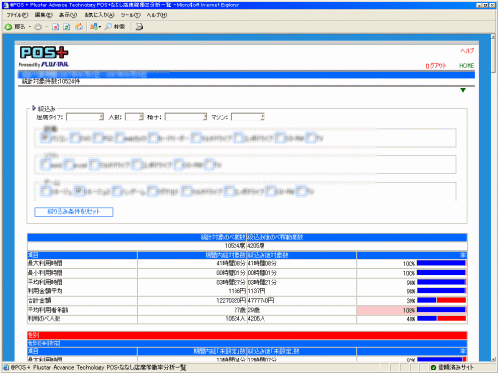This screenshot has width=498, height=373.
Task: Open the ファイル menu
Action: (17, 15)
